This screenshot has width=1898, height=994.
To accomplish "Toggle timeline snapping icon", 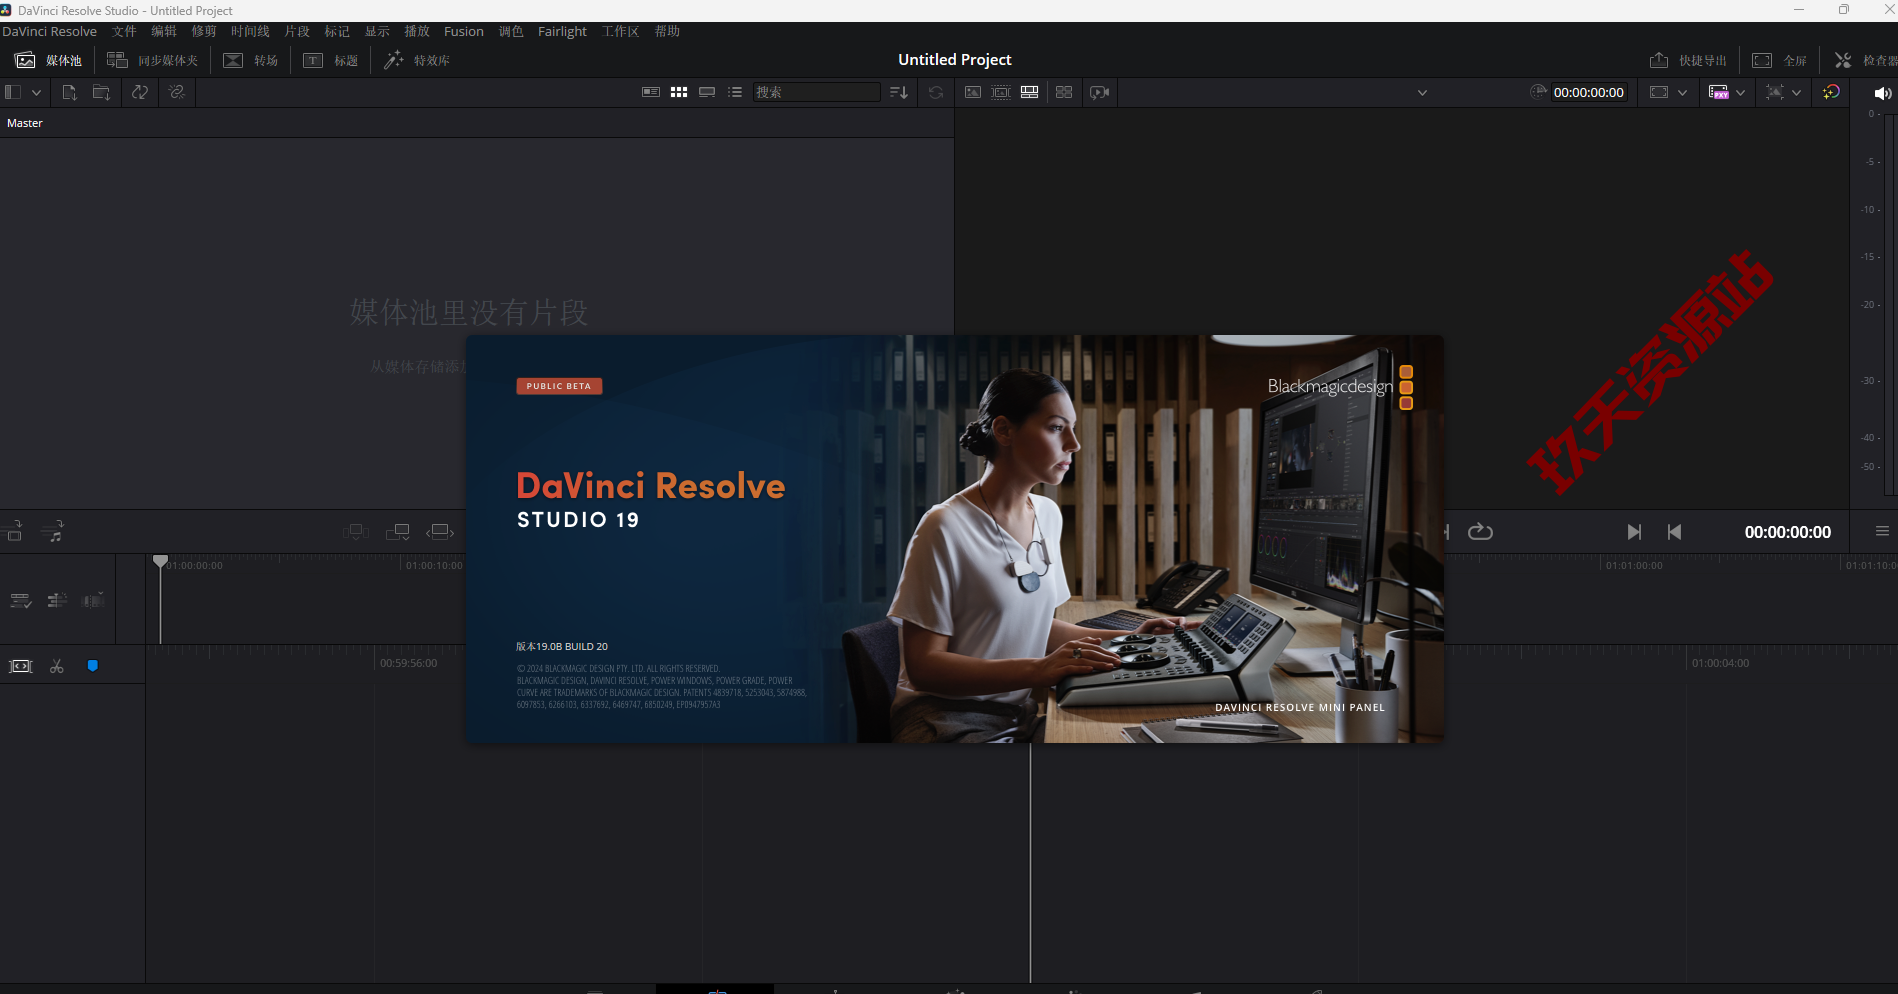I will point(21,666).
